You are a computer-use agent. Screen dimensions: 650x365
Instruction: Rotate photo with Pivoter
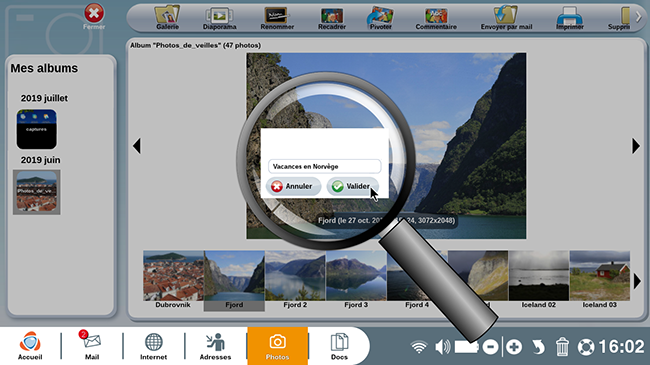[380, 17]
